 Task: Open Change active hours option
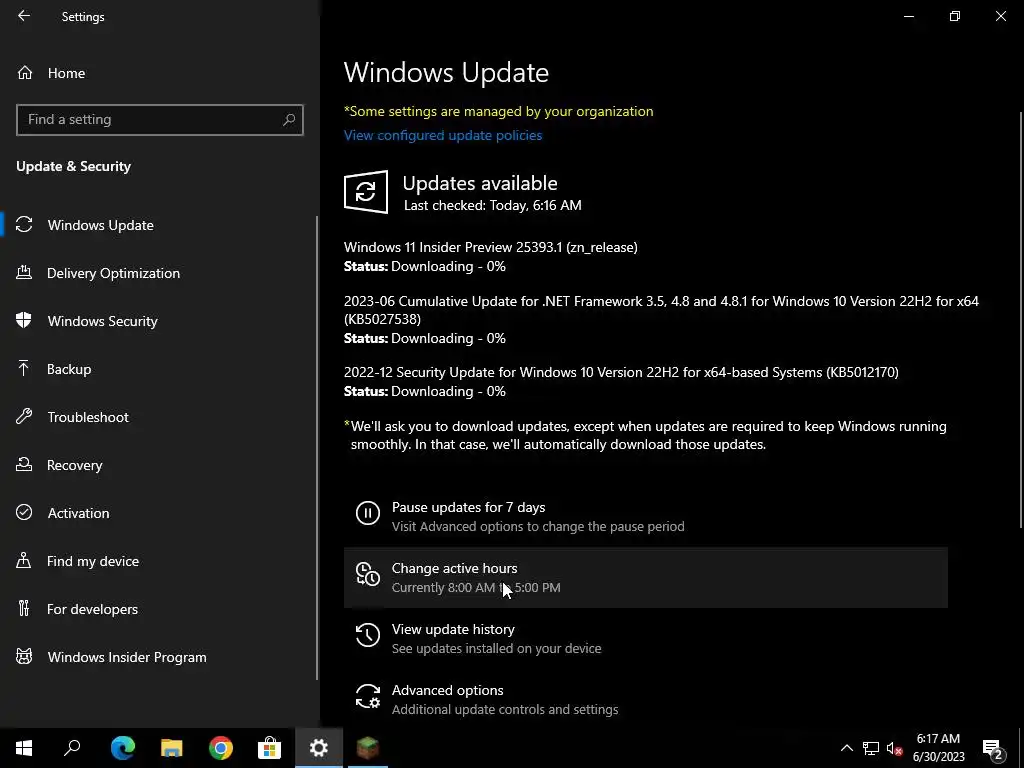coord(645,577)
